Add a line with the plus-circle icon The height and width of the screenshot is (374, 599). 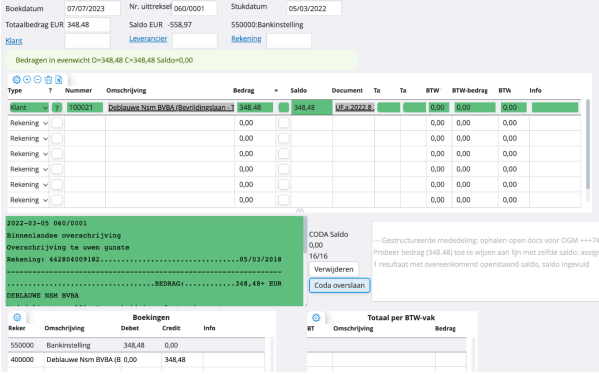coord(27,79)
